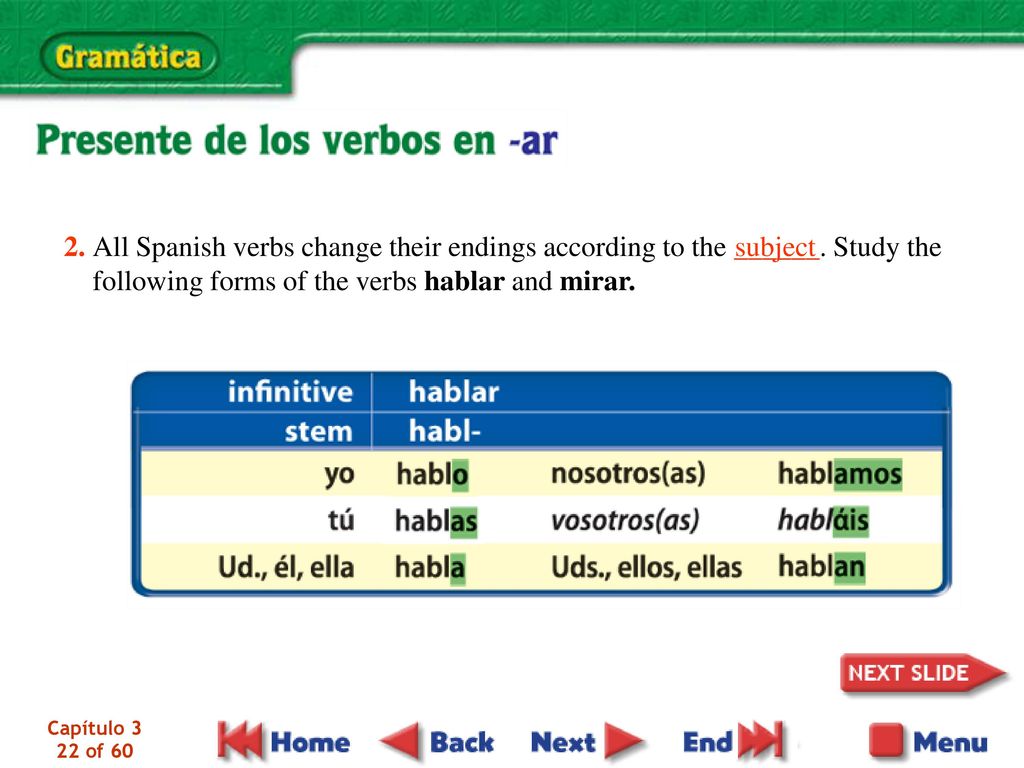This screenshot has width=1024, height=768.
Task: Go Back to previous slide
Action: [x=462, y=743]
